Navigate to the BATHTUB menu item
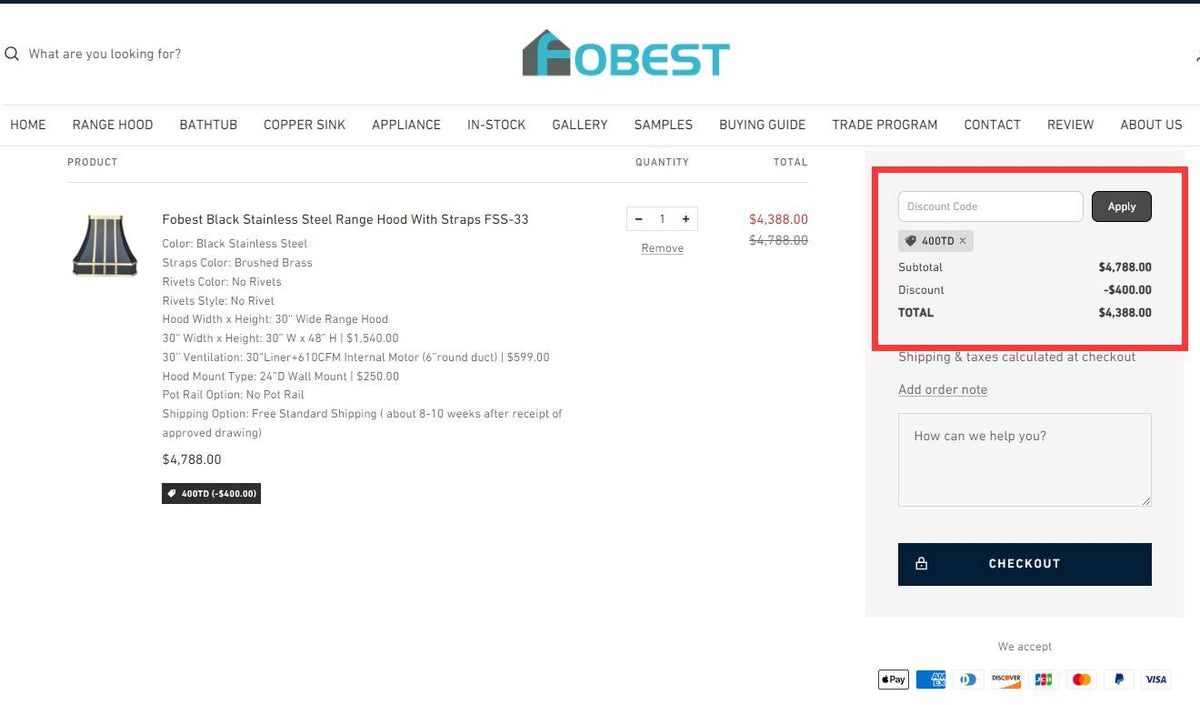This screenshot has width=1200, height=705. [x=207, y=124]
